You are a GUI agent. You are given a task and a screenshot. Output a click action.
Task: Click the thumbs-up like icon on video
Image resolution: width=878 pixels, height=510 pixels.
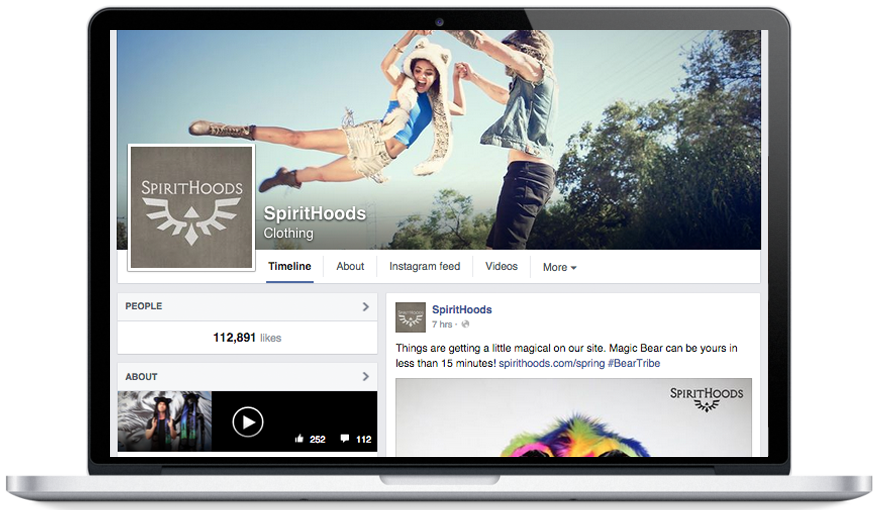click(x=300, y=439)
